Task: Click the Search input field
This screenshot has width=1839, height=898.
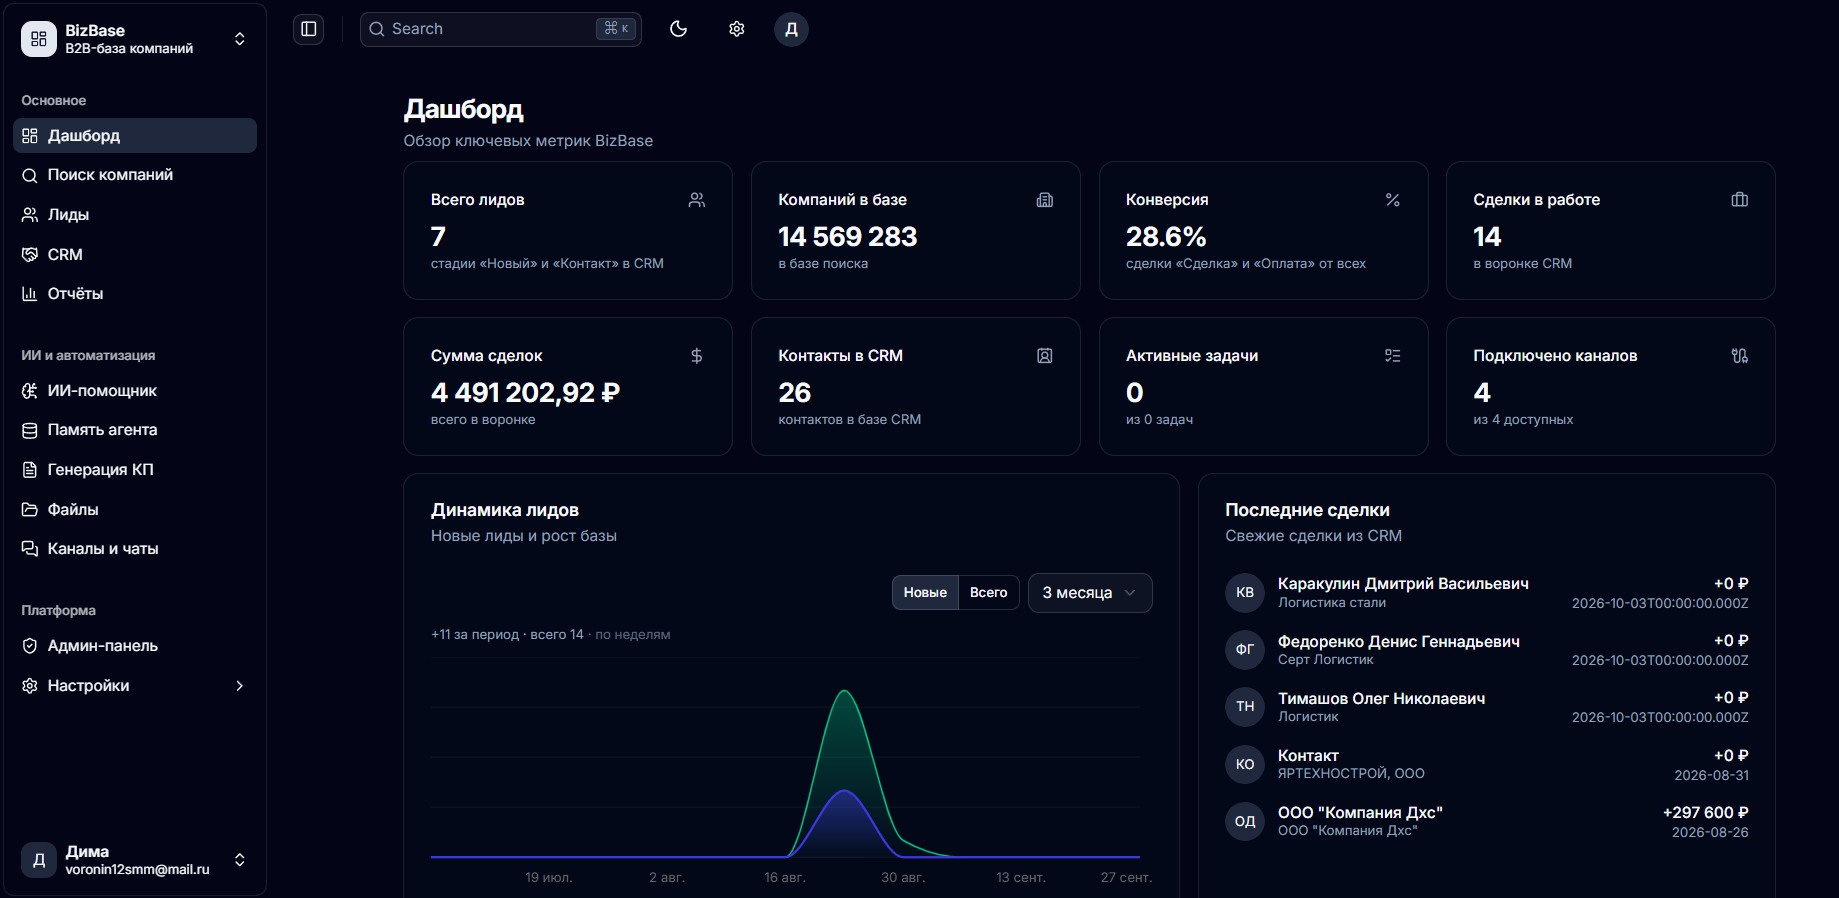Action: 500,29
